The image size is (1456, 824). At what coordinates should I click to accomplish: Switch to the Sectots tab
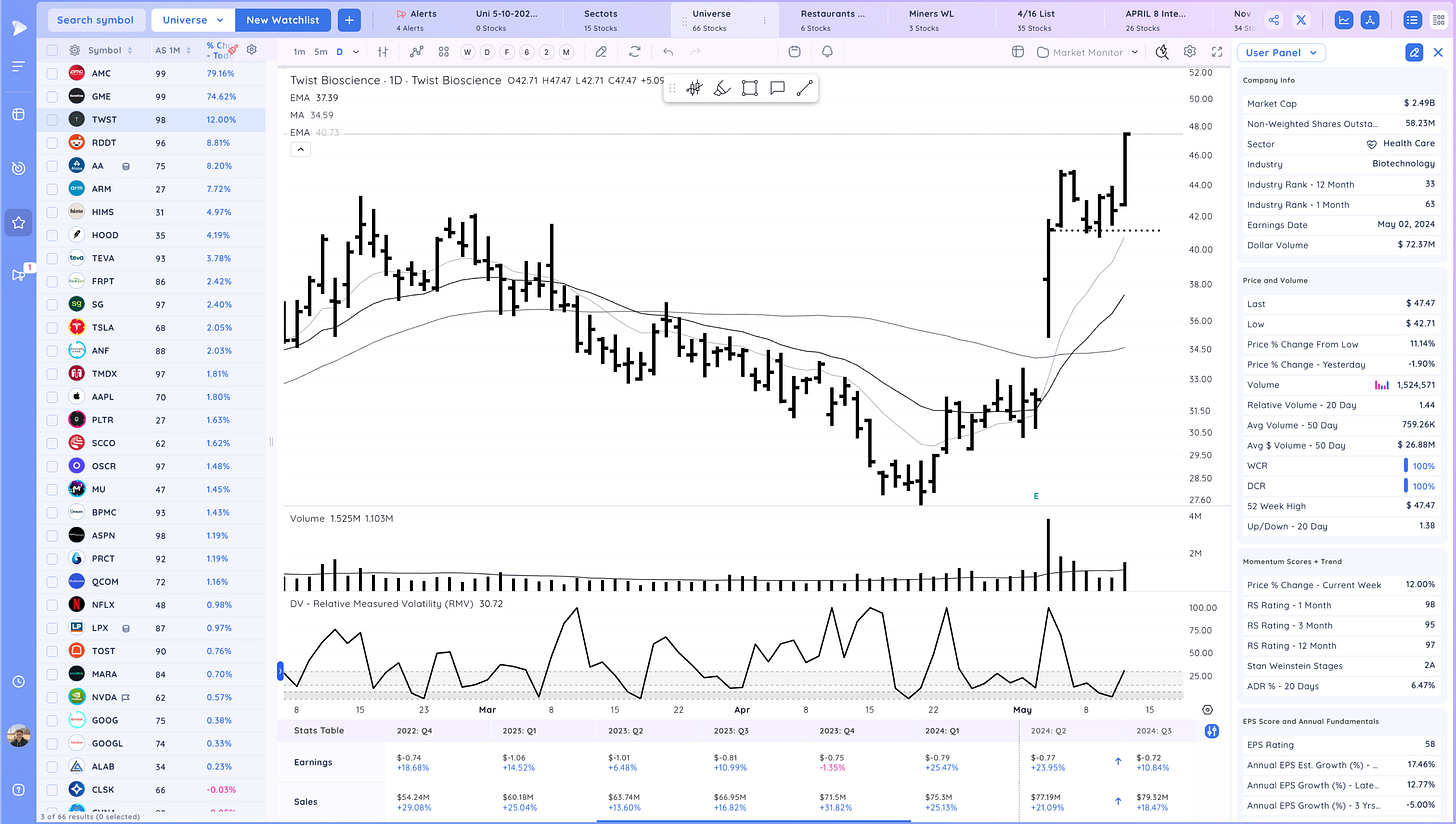pyautogui.click(x=600, y=20)
